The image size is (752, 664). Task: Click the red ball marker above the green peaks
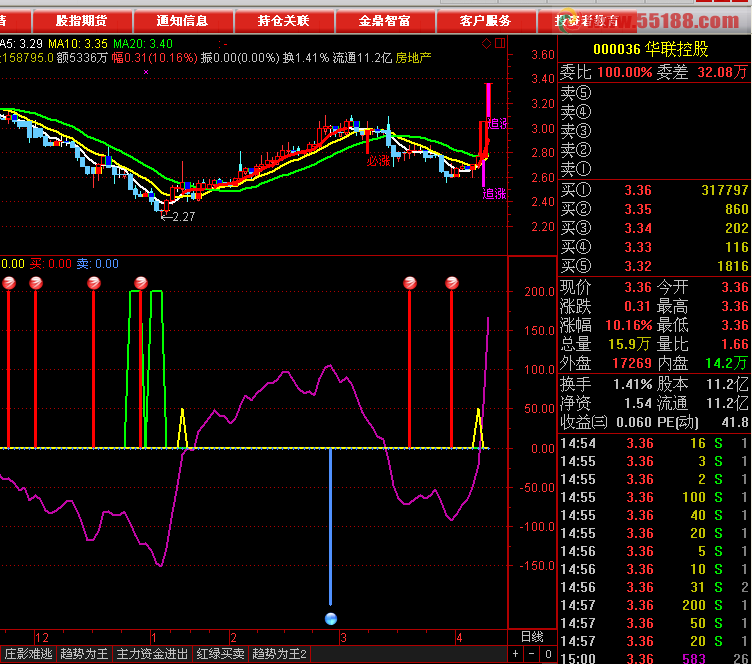141,283
